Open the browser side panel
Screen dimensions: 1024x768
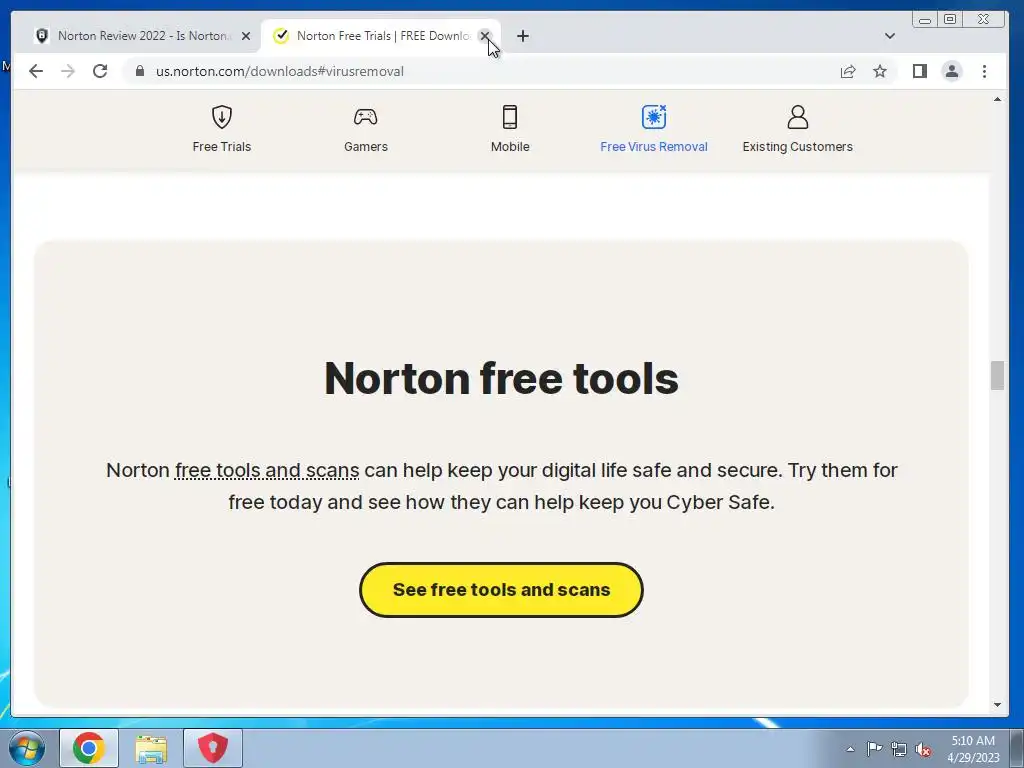coord(920,71)
